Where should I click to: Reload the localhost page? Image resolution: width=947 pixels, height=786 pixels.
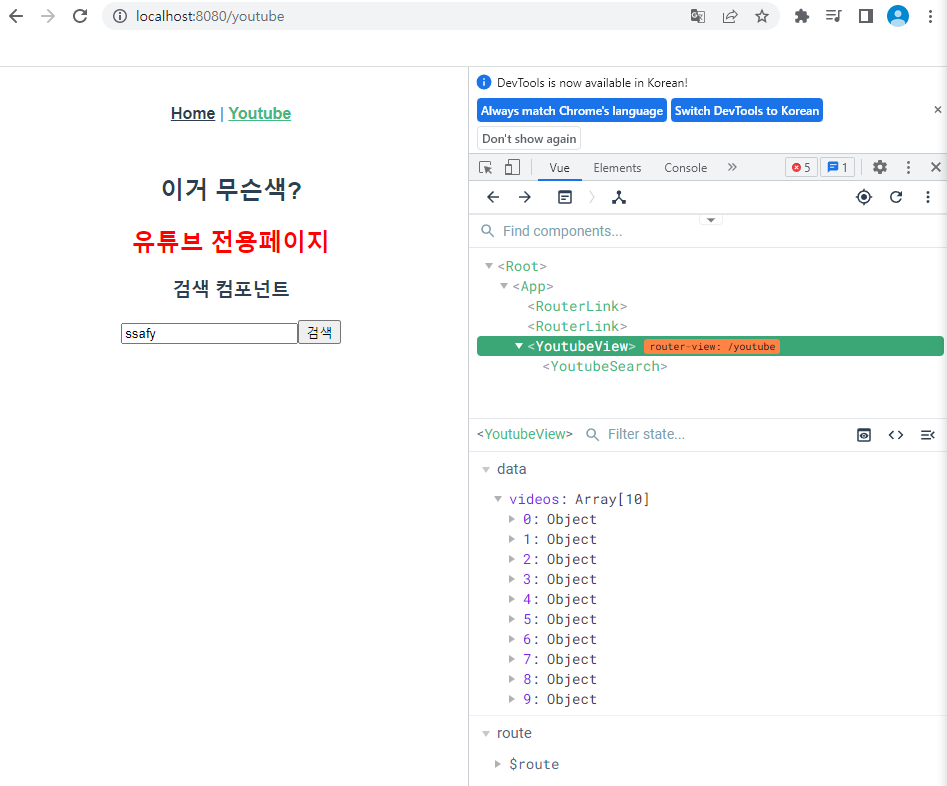(x=80, y=16)
